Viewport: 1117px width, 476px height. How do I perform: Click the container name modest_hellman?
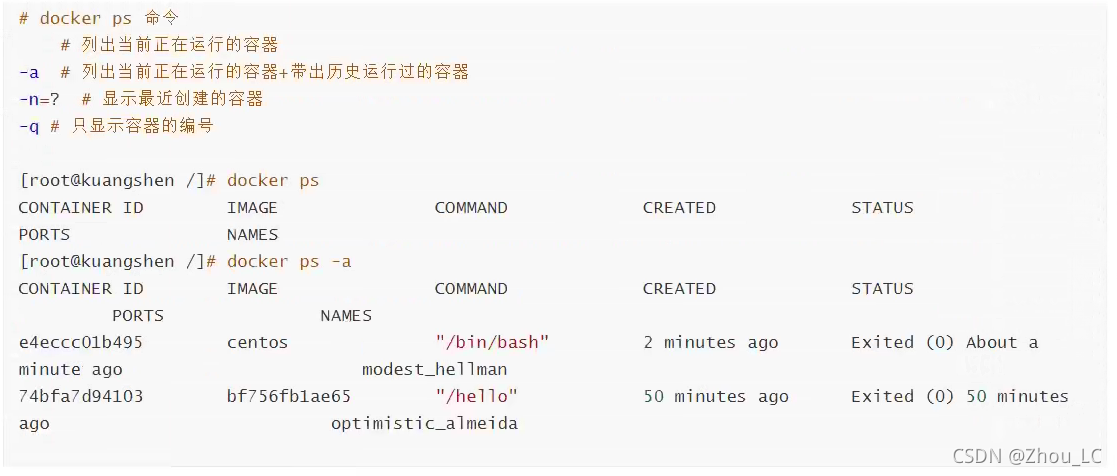(435, 370)
